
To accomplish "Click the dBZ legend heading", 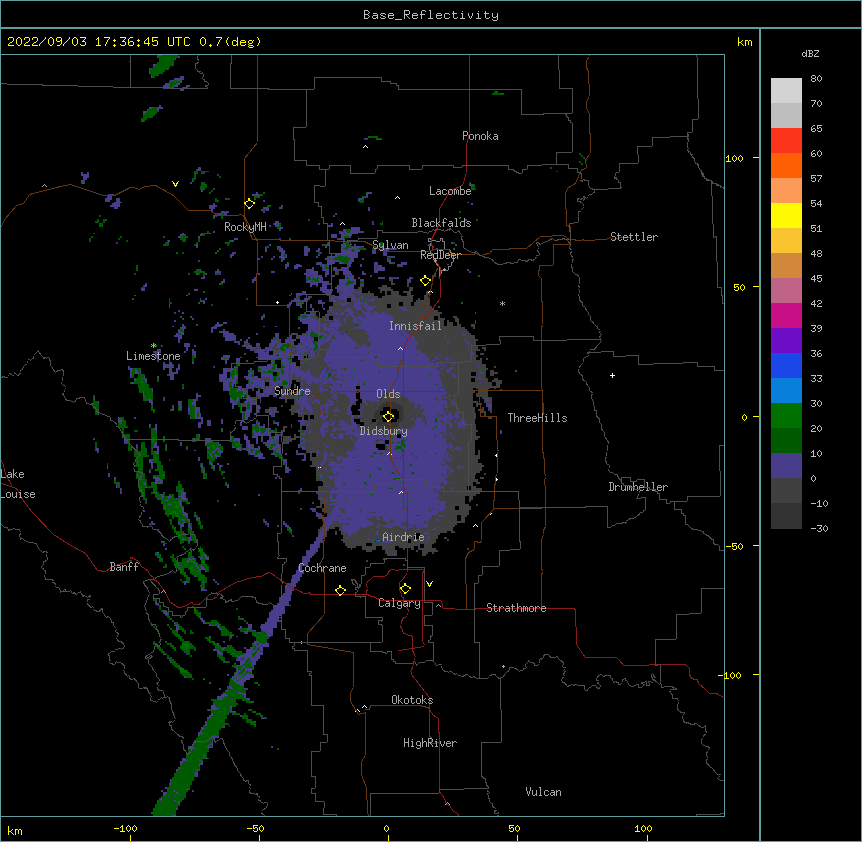I will pos(810,54).
